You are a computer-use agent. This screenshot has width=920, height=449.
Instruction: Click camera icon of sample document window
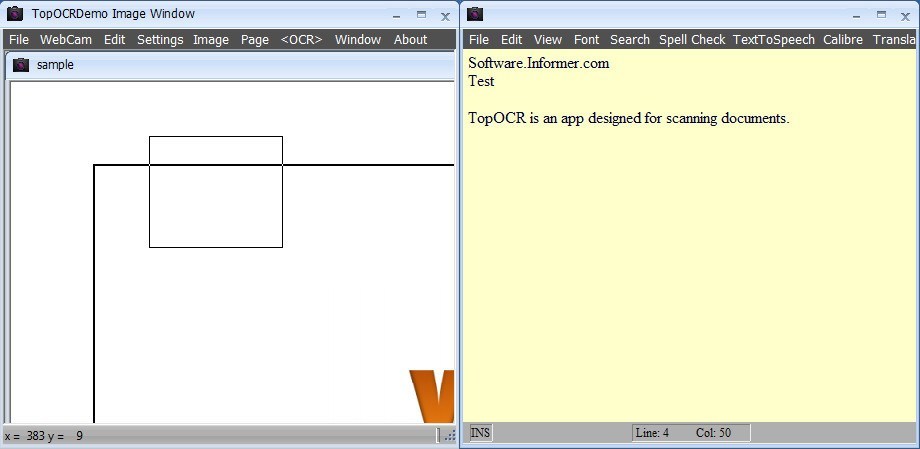point(21,65)
